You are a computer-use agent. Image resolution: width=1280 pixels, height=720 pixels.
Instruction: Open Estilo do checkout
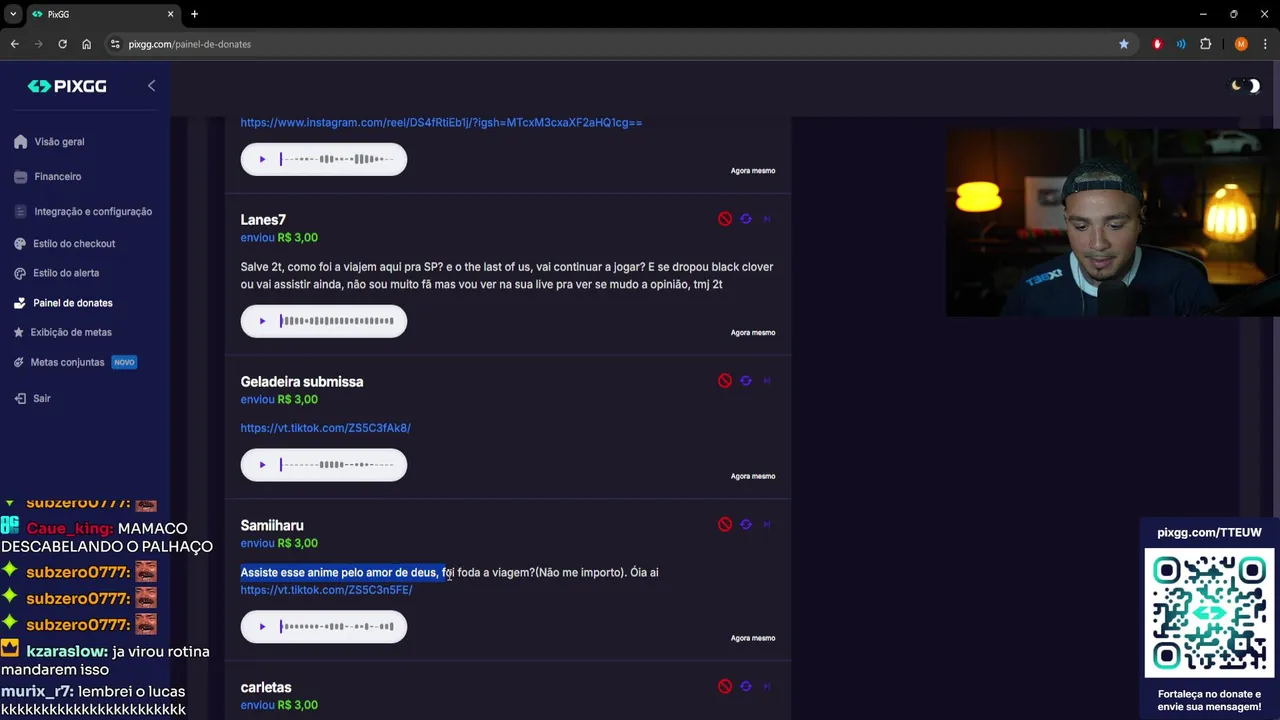pos(65,244)
